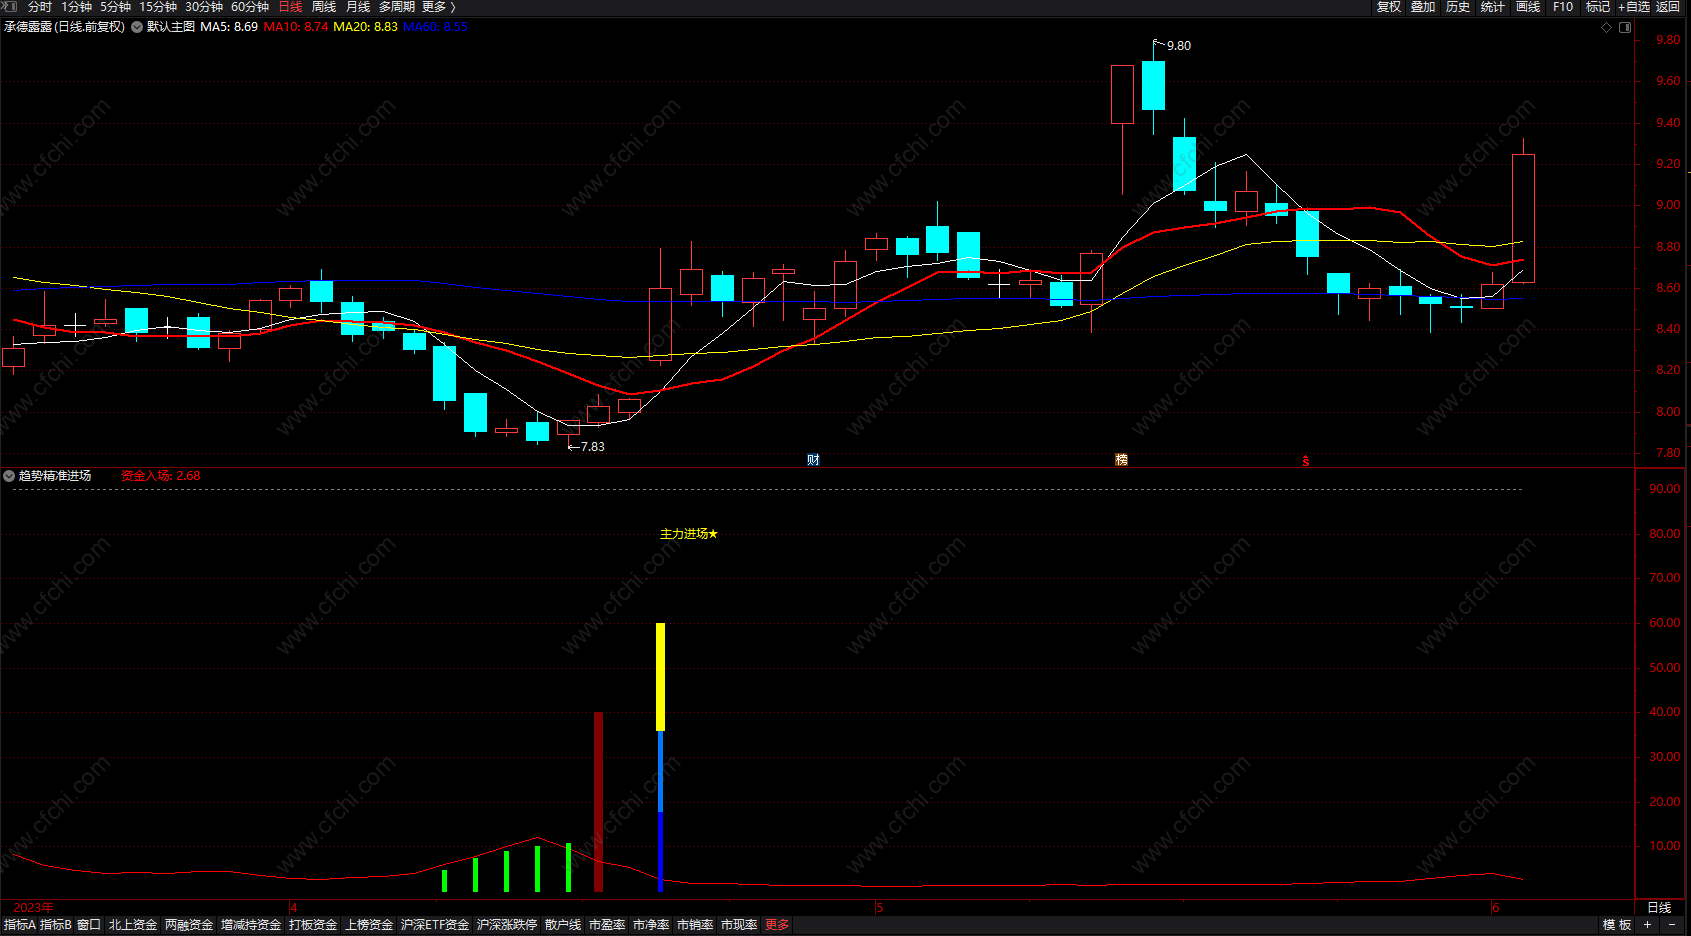Click the 模板 template button at bottom right
Viewport: 1691px width, 936px height.
click(1617, 925)
